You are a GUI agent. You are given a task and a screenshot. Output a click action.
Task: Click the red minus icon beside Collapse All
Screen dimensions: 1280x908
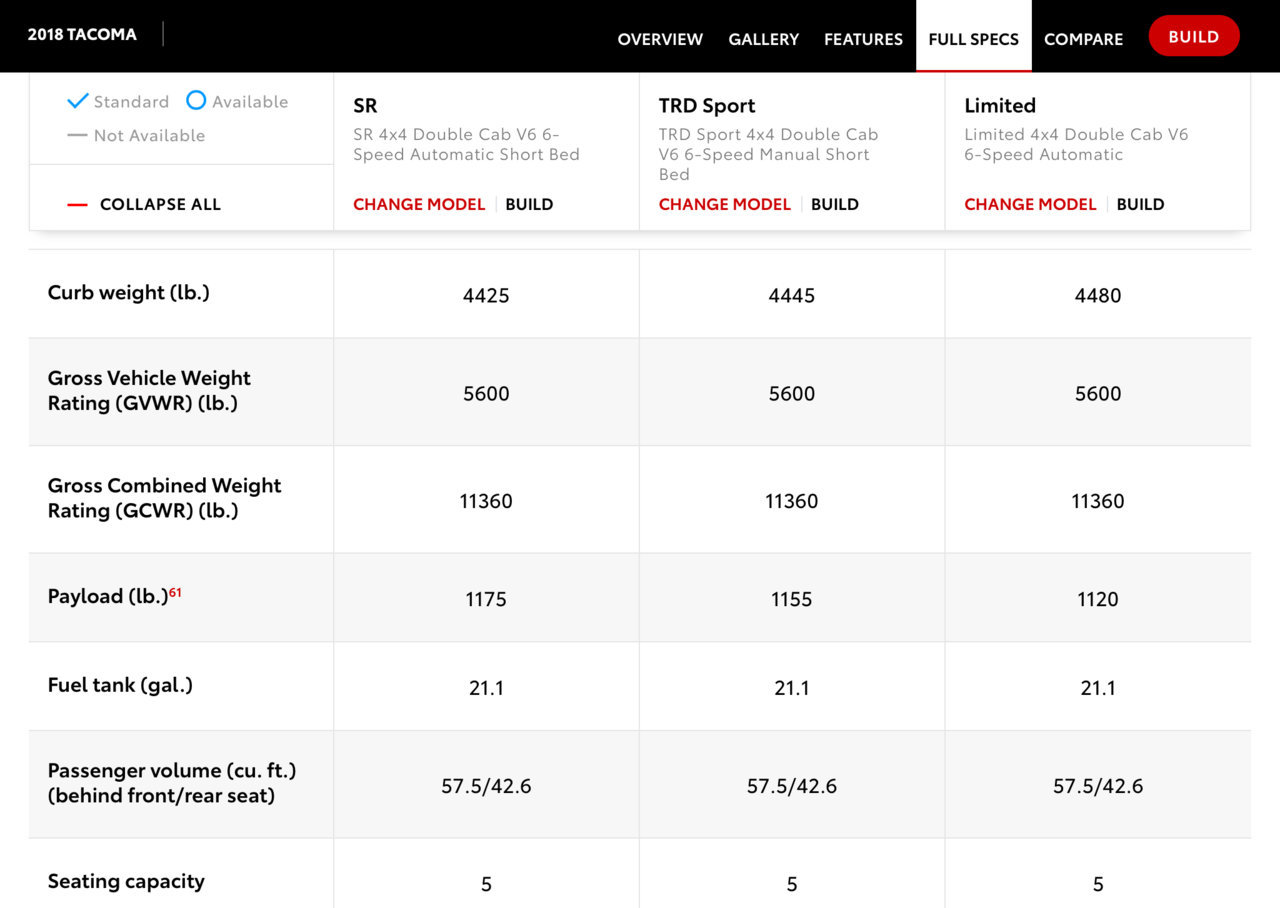click(x=77, y=205)
